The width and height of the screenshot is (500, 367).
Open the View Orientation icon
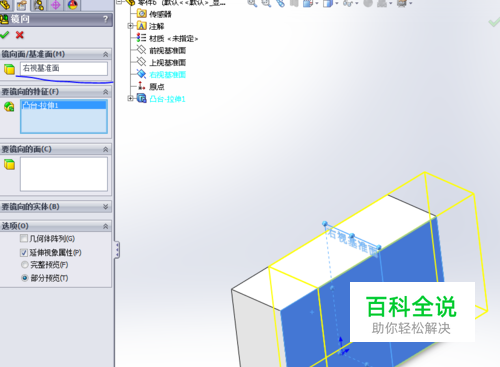(x=307, y=3)
